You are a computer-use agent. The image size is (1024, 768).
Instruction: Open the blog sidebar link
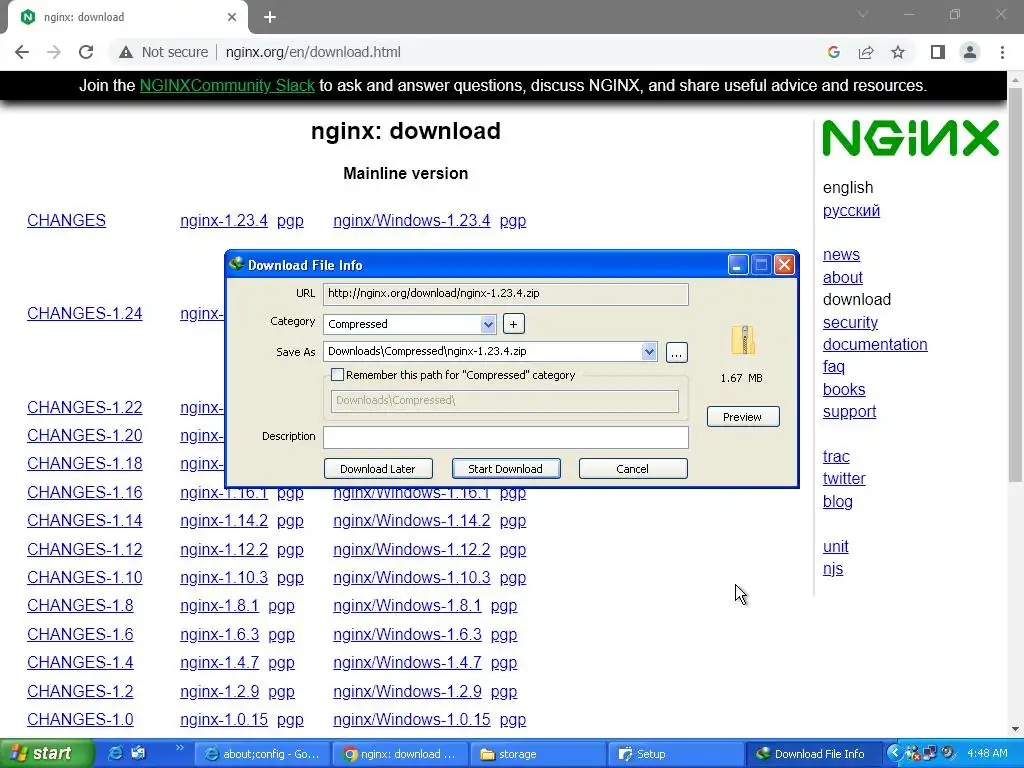pyautogui.click(x=838, y=502)
